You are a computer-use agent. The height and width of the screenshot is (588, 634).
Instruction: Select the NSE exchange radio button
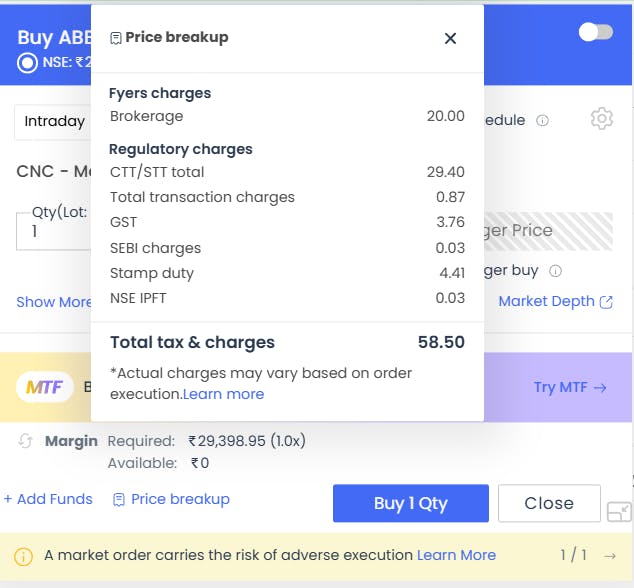27,63
